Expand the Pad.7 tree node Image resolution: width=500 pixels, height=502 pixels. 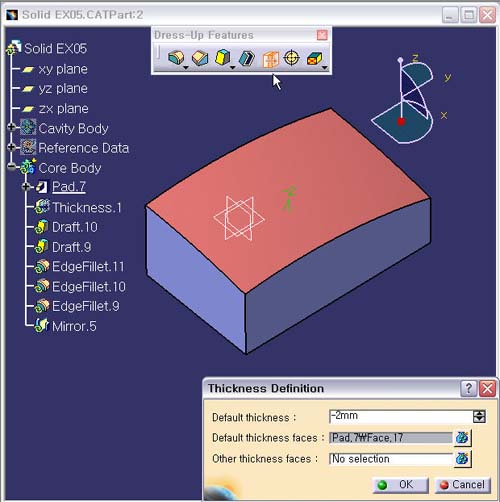tap(26, 186)
